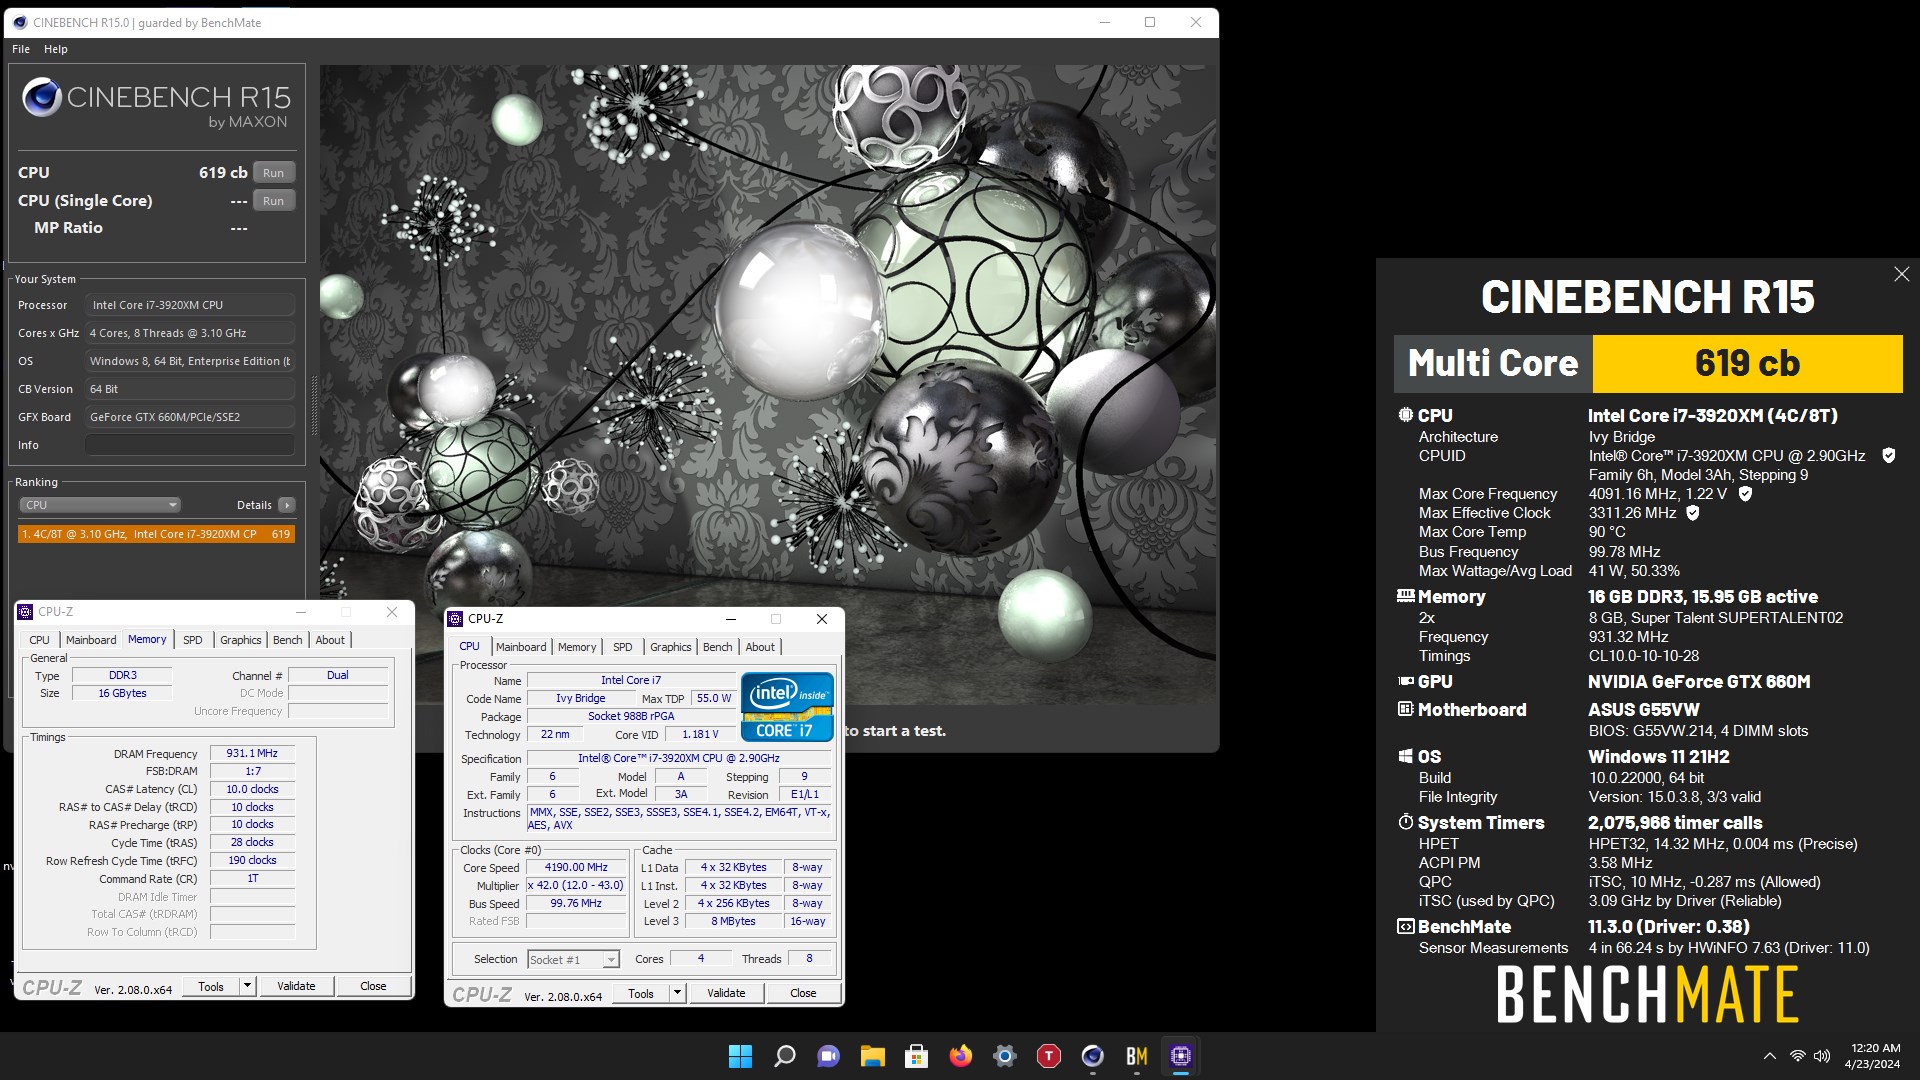Switch to Memory tab in front CPU-Z window

click(577, 647)
